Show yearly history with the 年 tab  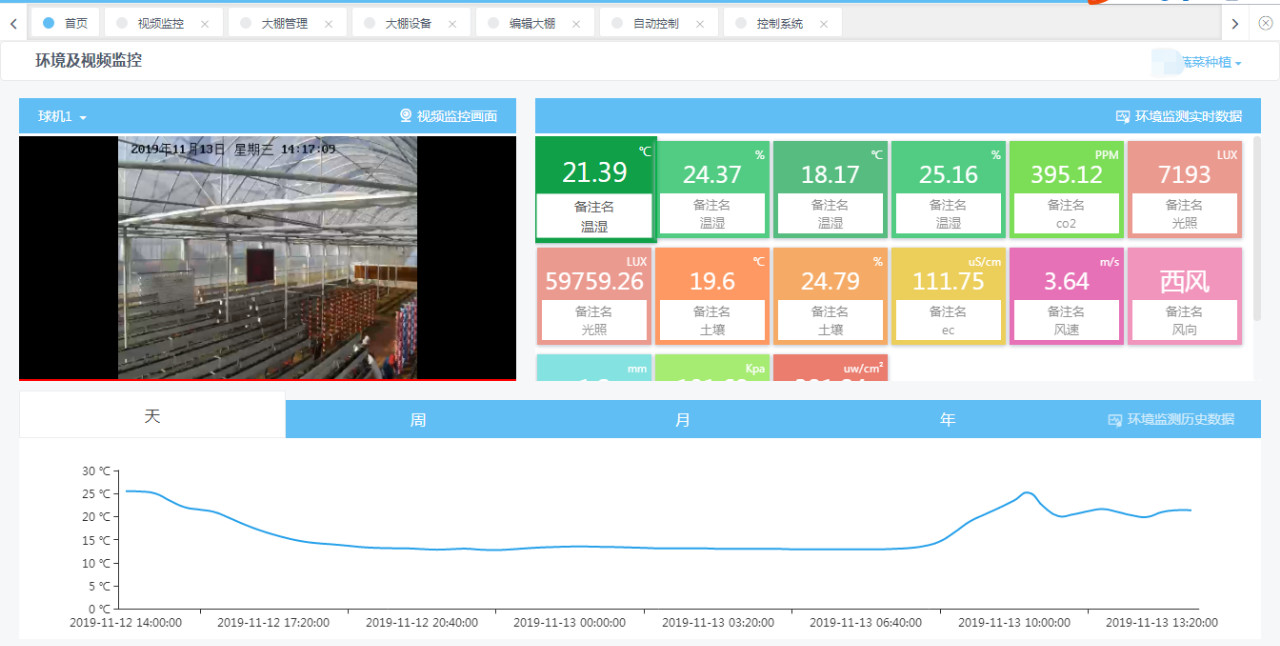(x=948, y=420)
